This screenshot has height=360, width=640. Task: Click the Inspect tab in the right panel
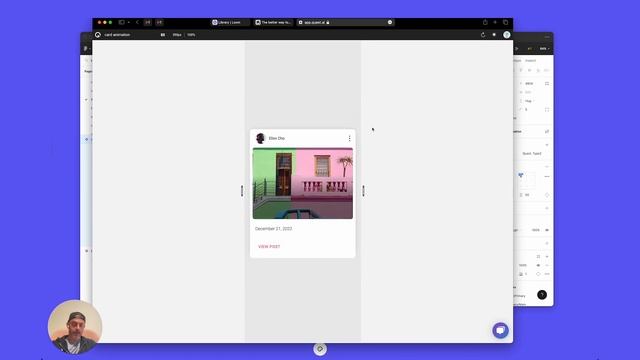tap(531, 60)
